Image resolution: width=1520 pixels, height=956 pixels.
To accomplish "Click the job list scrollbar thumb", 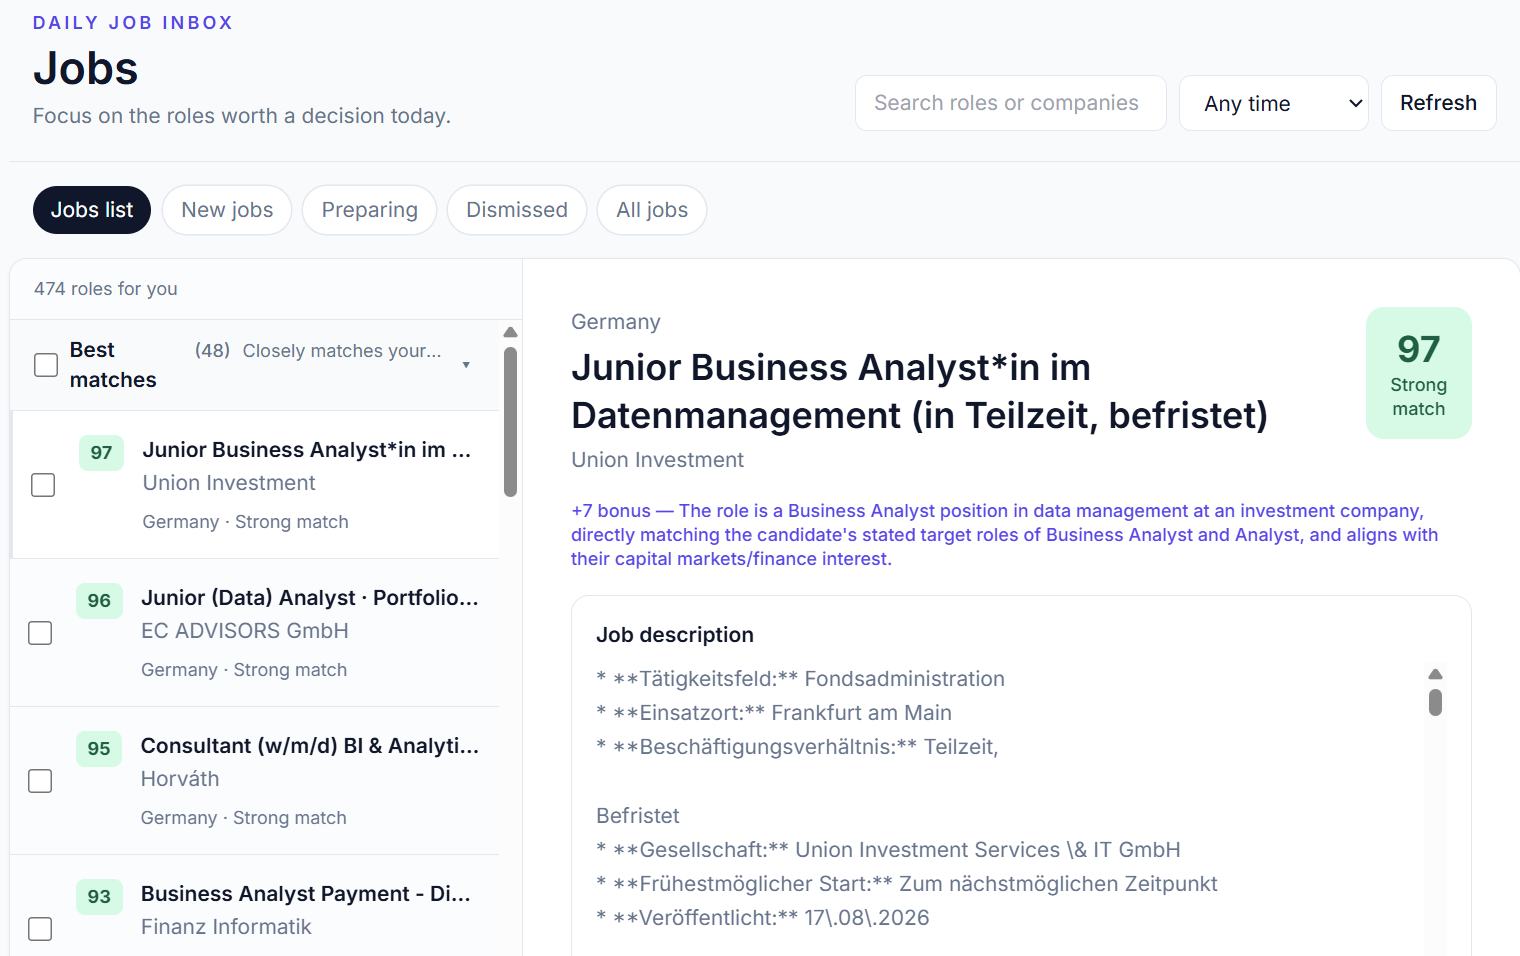I will pyautogui.click(x=510, y=422).
